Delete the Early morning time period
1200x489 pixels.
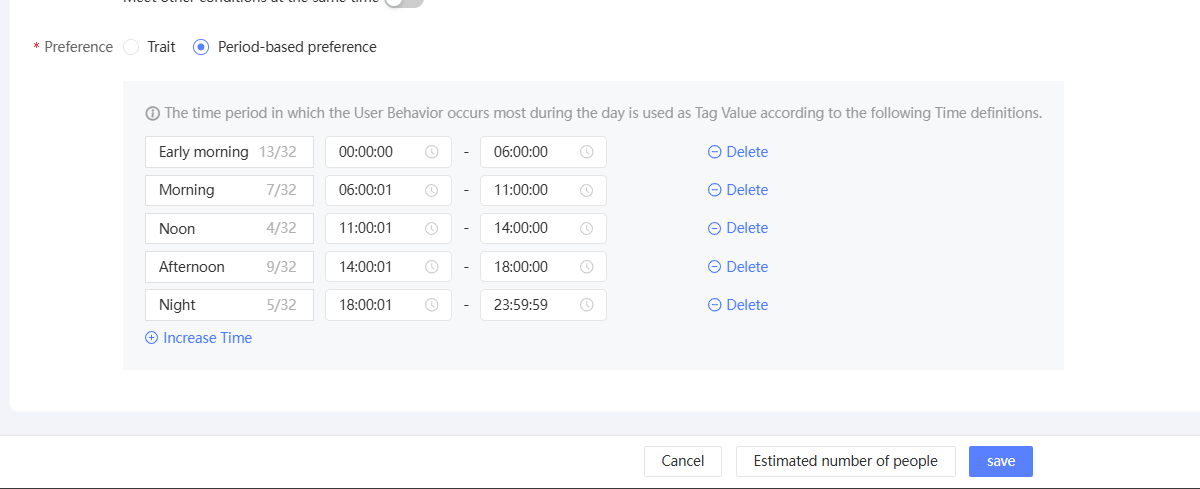(738, 152)
